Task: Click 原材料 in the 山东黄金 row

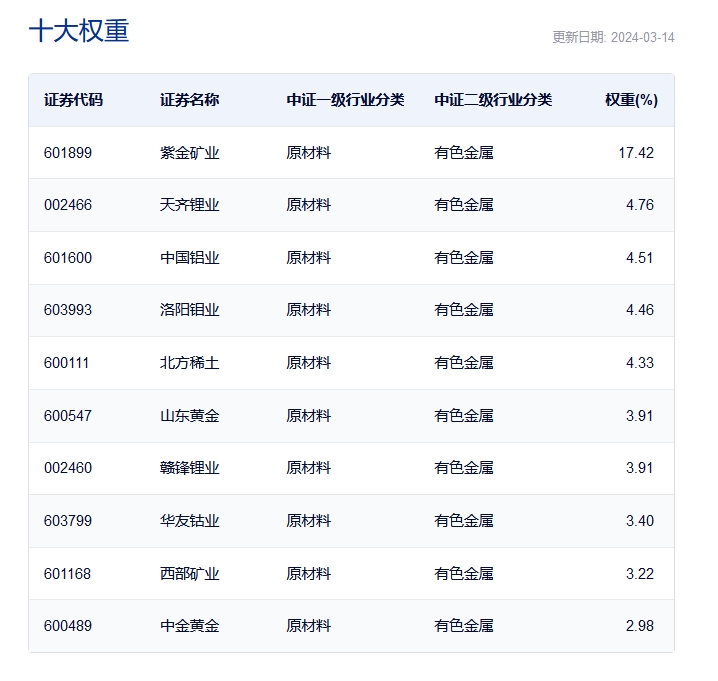Action: (x=309, y=416)
